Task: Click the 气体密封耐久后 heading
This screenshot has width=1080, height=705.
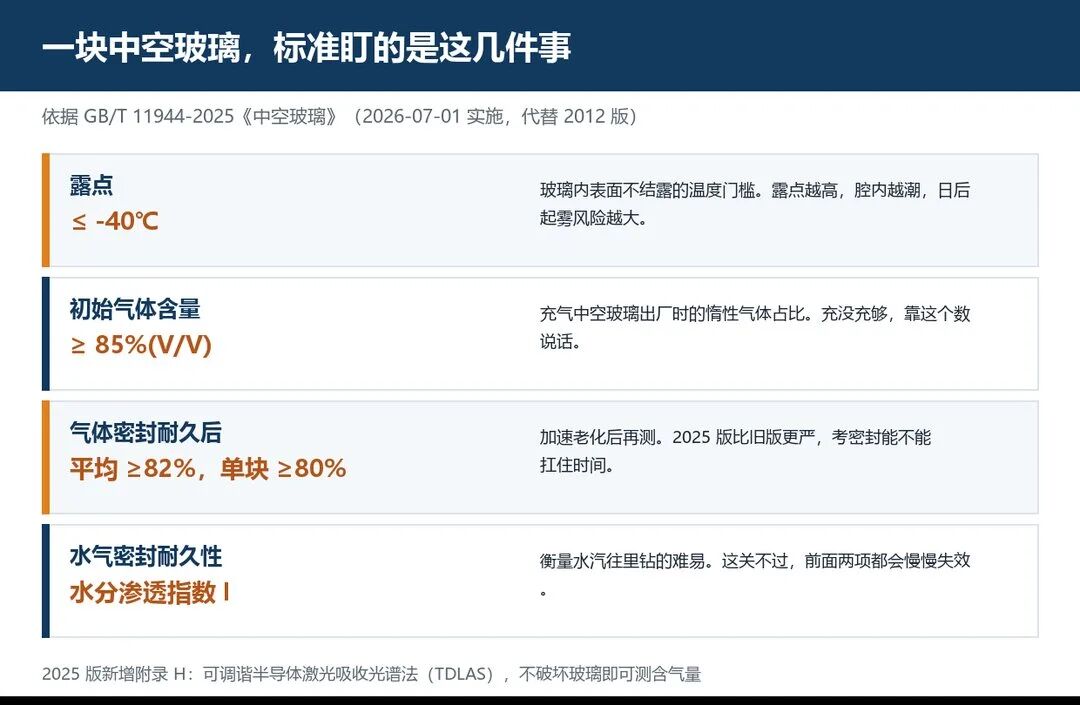Action: click(146, 433)
